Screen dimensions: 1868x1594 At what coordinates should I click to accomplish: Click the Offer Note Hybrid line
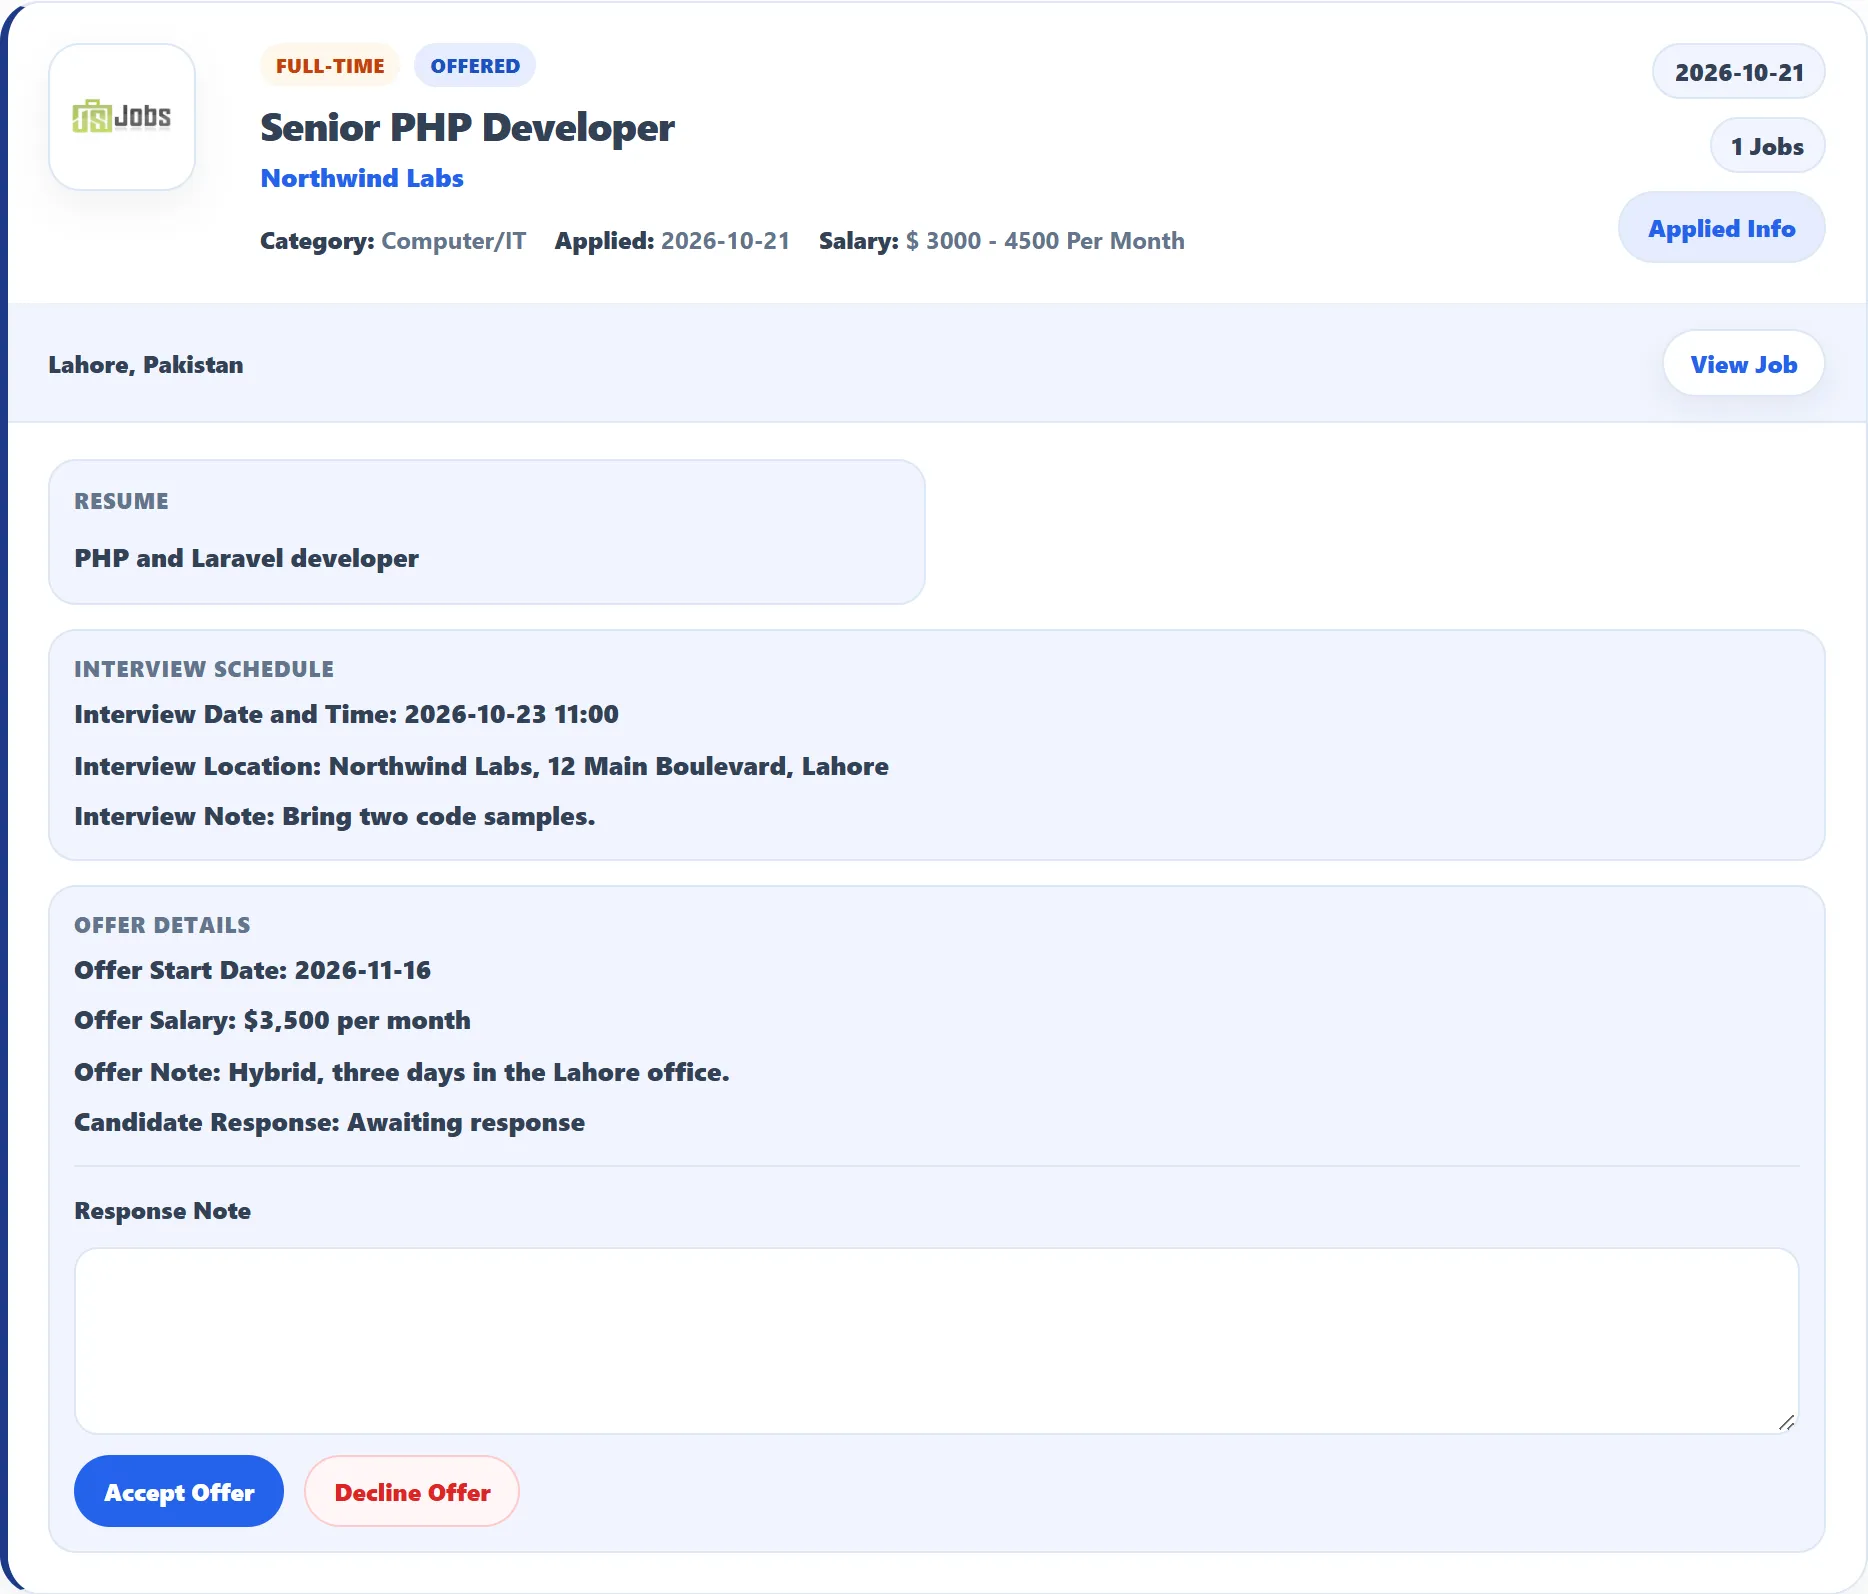tap(402, 1072)
